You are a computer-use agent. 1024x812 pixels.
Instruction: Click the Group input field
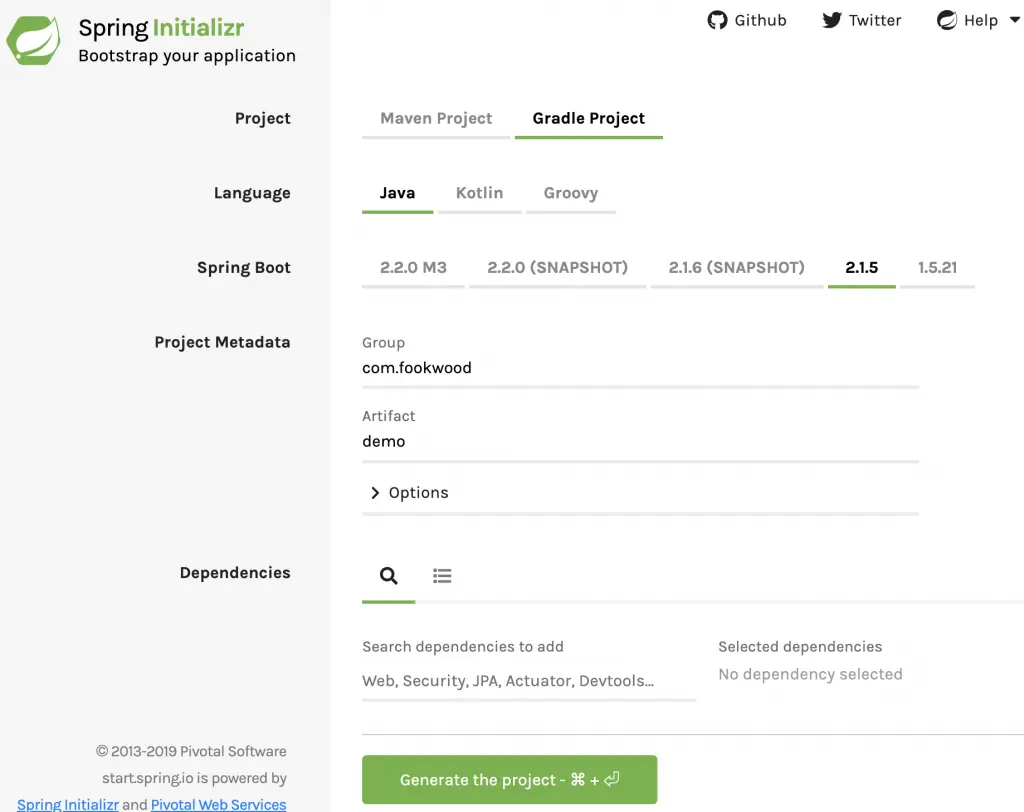640,368
